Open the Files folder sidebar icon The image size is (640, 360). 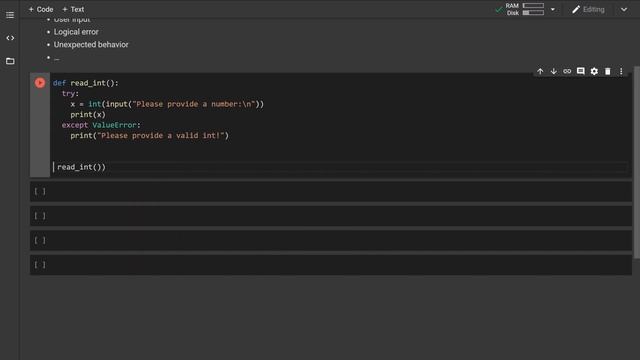click(10, 61)
